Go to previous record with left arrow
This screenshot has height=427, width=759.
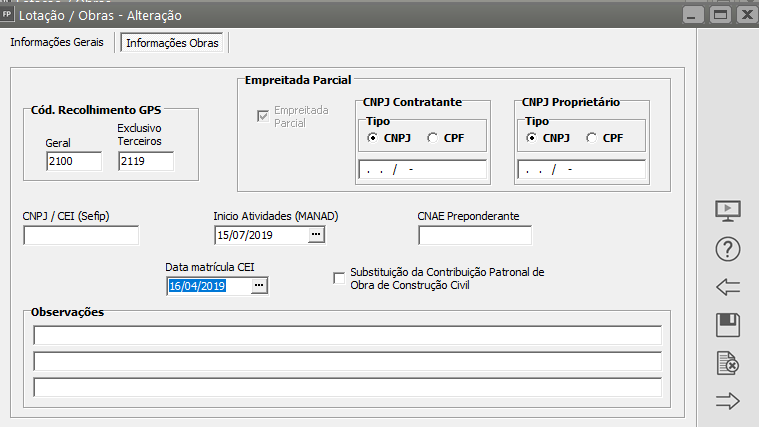click(727, 287)
